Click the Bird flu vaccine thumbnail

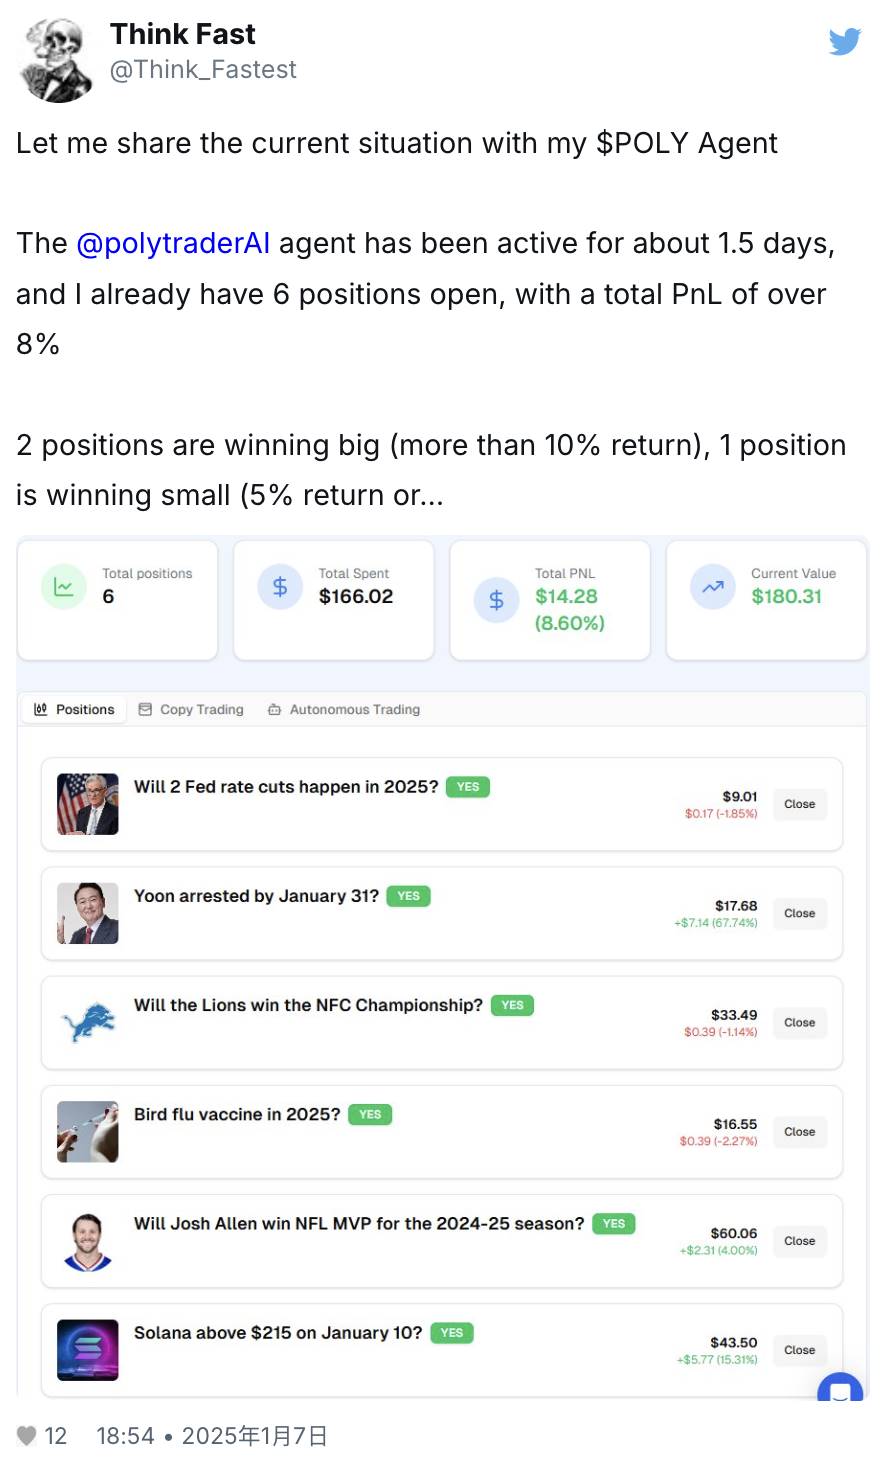[88, 1132]
